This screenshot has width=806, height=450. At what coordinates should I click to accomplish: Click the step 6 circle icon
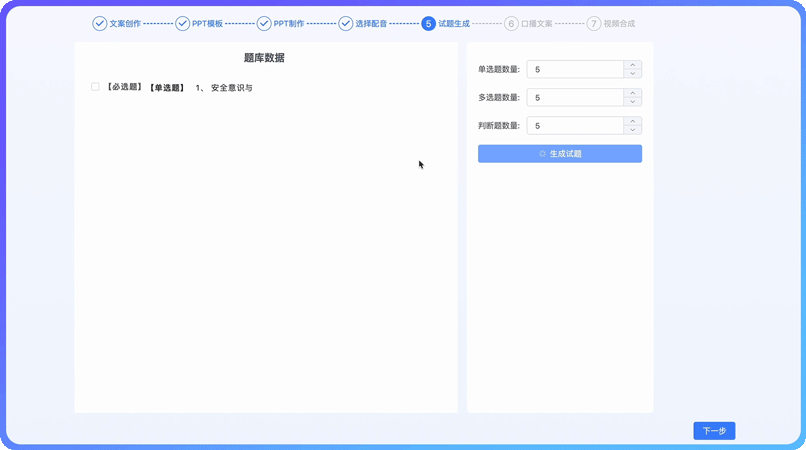pyautogui.click(x=511, y=23)
